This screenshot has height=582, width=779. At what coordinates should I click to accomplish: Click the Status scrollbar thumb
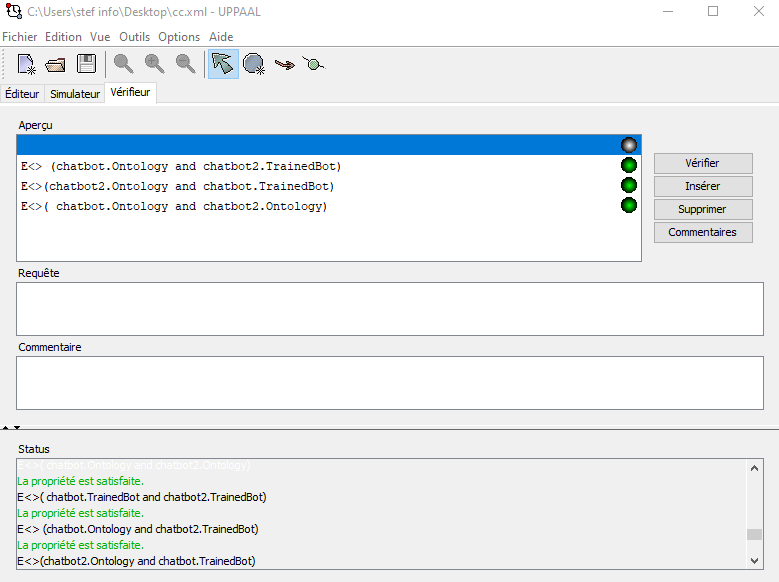point(754,534)
